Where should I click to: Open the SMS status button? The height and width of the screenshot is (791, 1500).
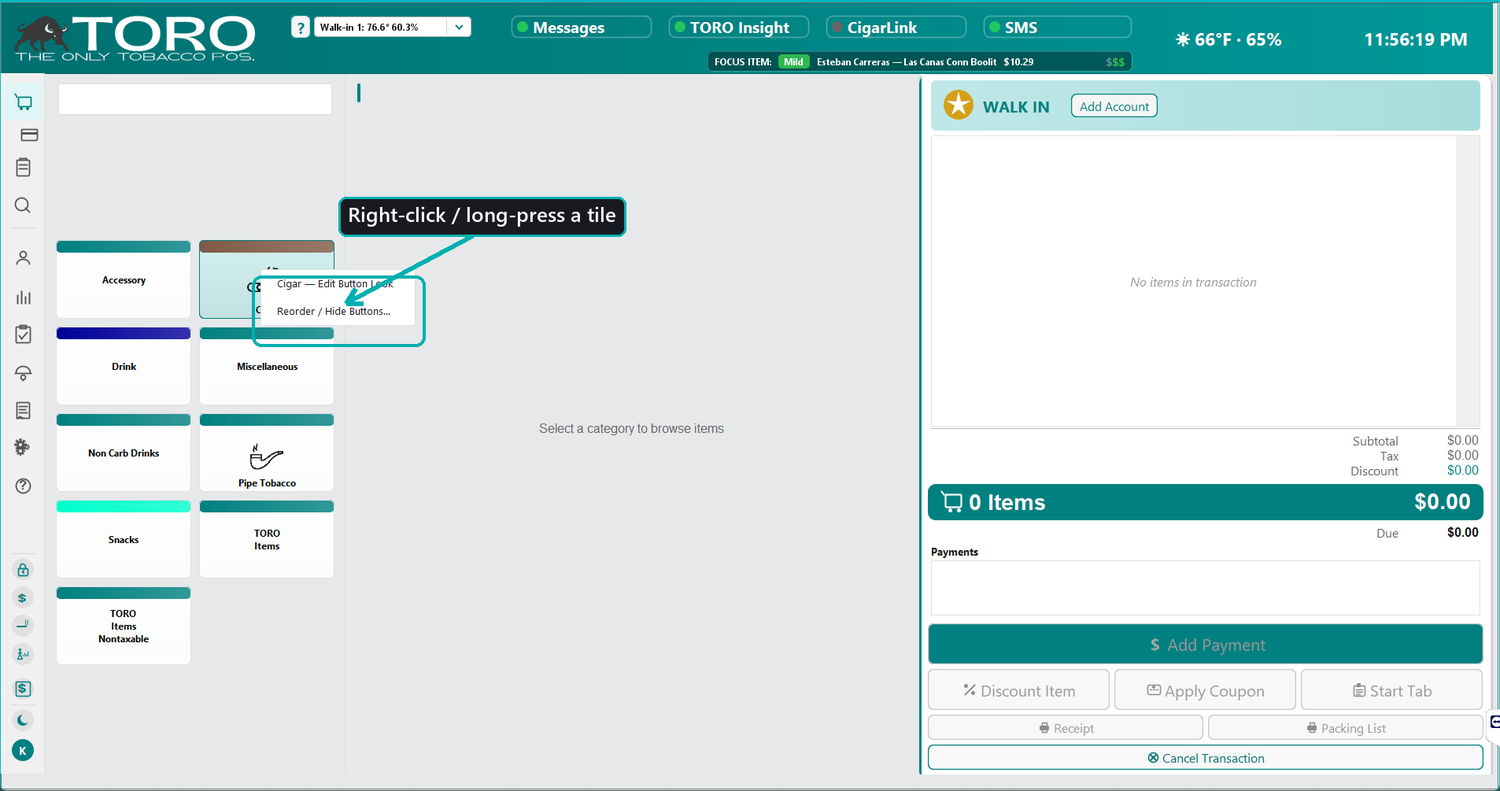pyautogui.click(x=1058, y=28)
